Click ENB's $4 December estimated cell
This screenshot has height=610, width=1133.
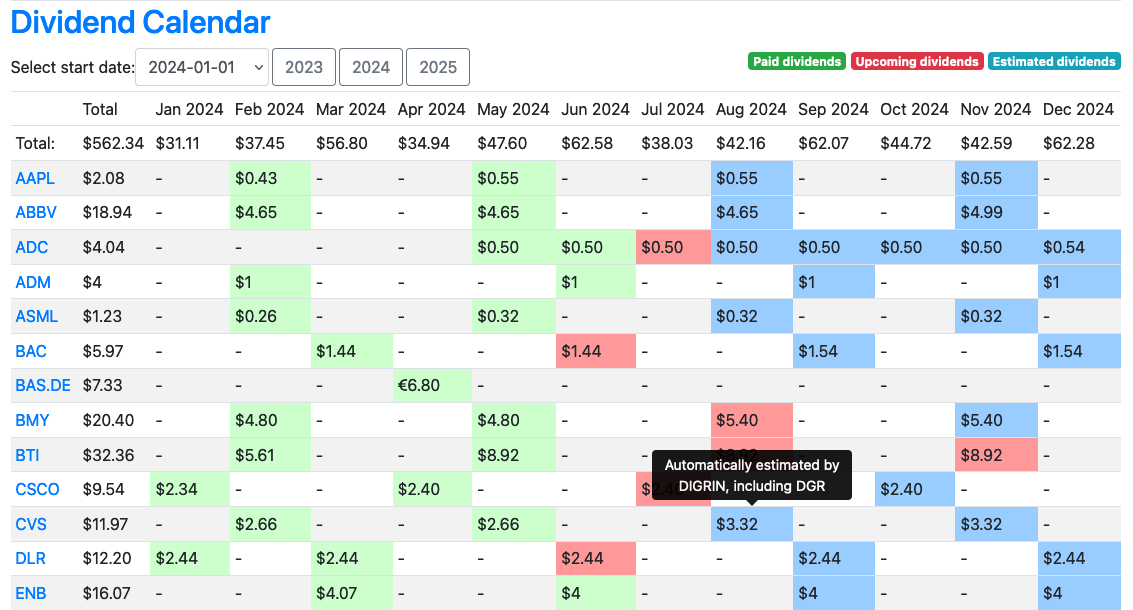pyautogui.click(x=1079, y=593)
